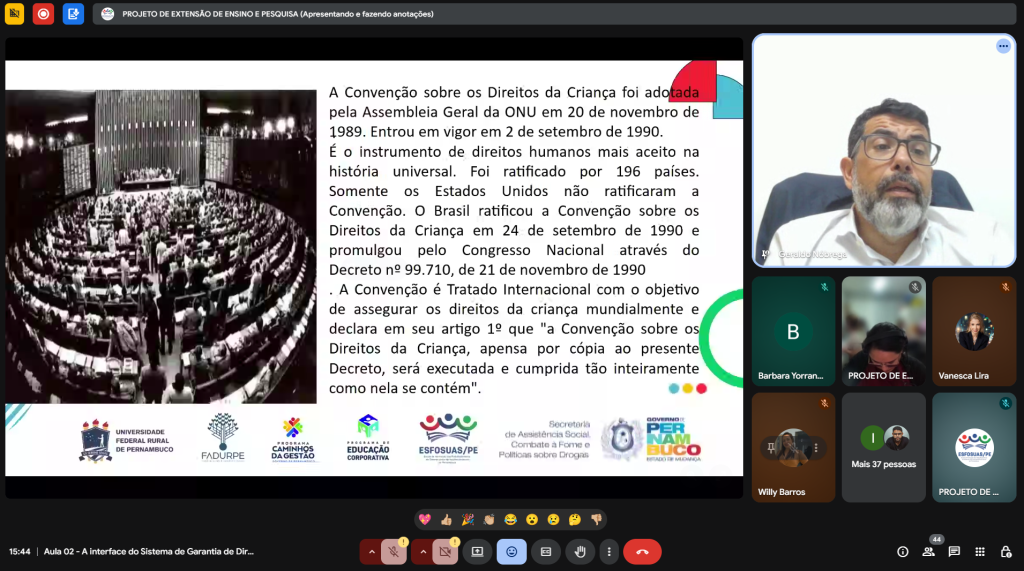
Task: Click the presentation title tab at top
Action: pos(265,14)
